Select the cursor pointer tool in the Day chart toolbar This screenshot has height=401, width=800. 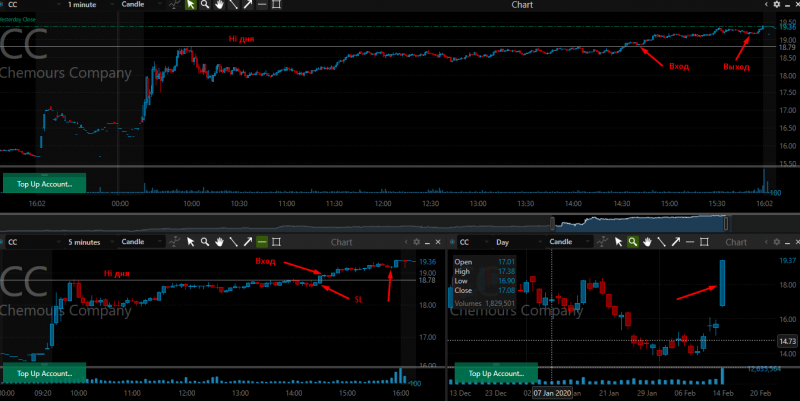(618, 242)
